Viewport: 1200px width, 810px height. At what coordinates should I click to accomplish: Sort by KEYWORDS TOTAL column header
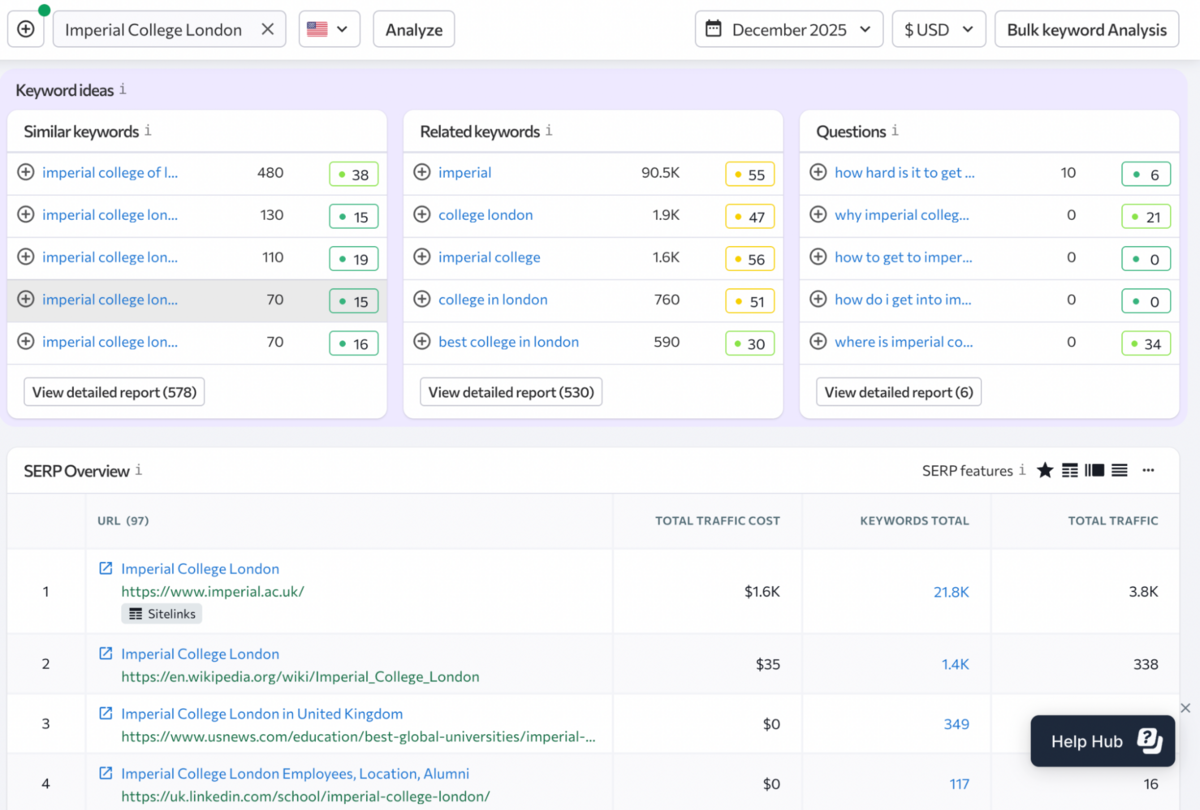[914, 520]
